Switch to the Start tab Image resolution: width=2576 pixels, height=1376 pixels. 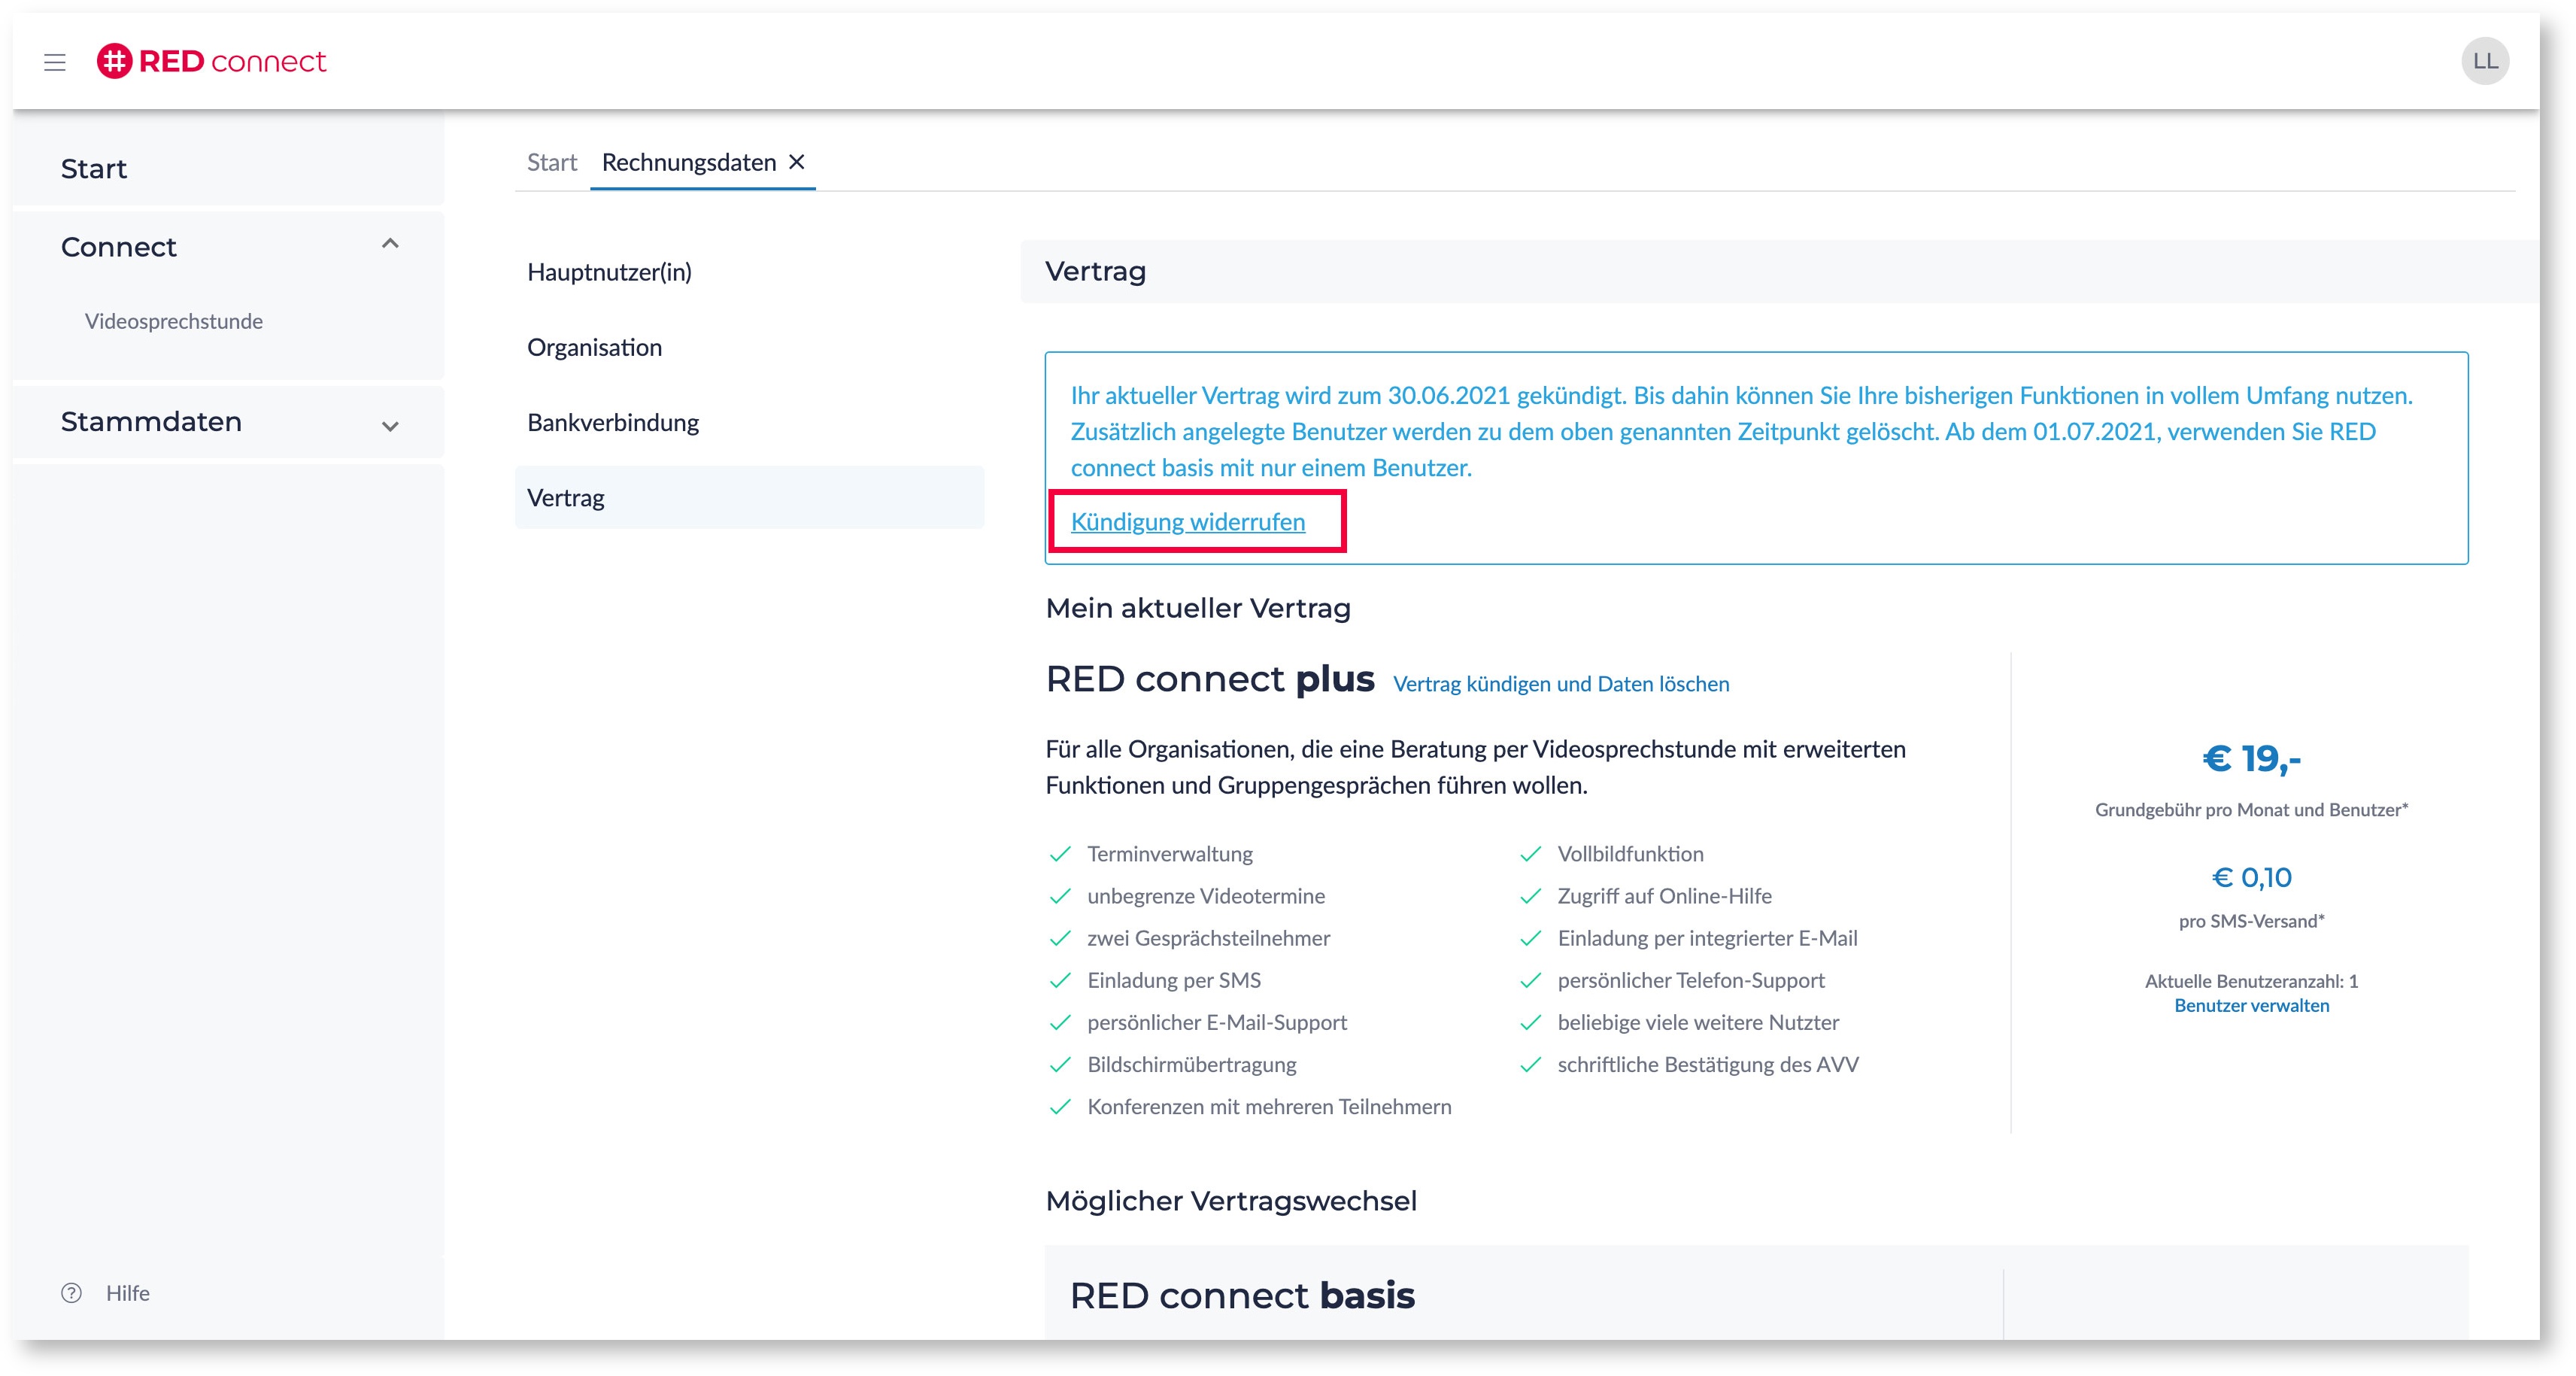pyautogui.click(x=552, y=162)
